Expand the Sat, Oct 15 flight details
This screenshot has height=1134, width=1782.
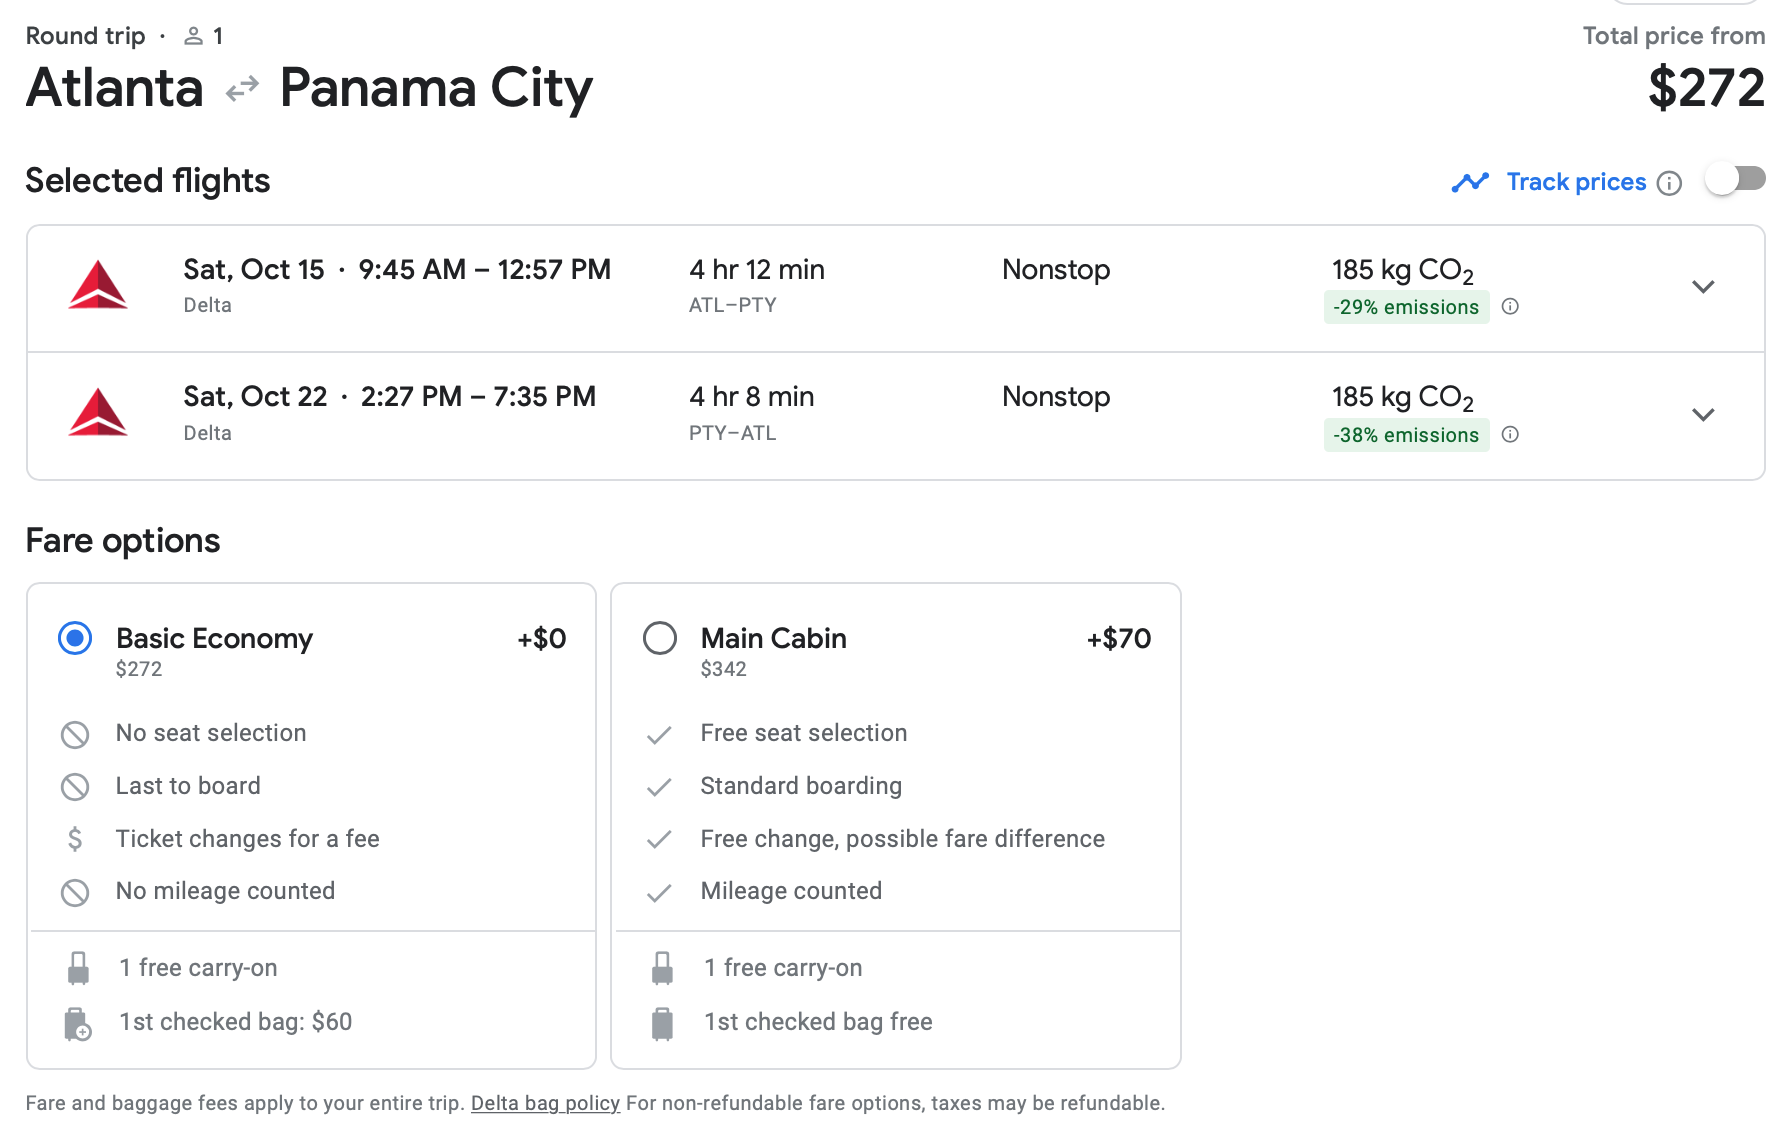tap(1703, 287)
